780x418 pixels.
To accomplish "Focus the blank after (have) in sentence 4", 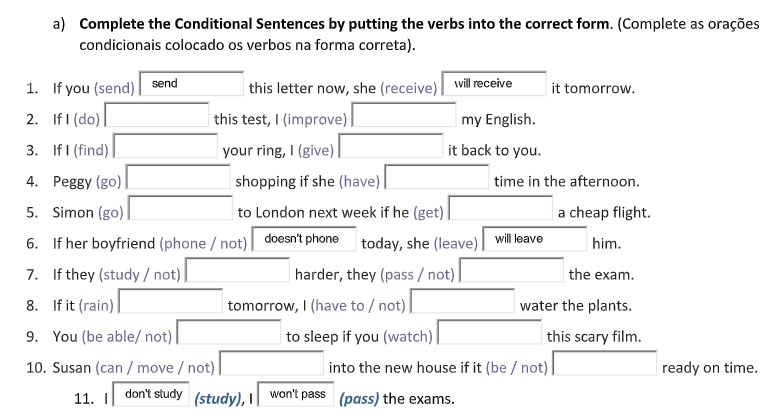I will pos(437,177).
